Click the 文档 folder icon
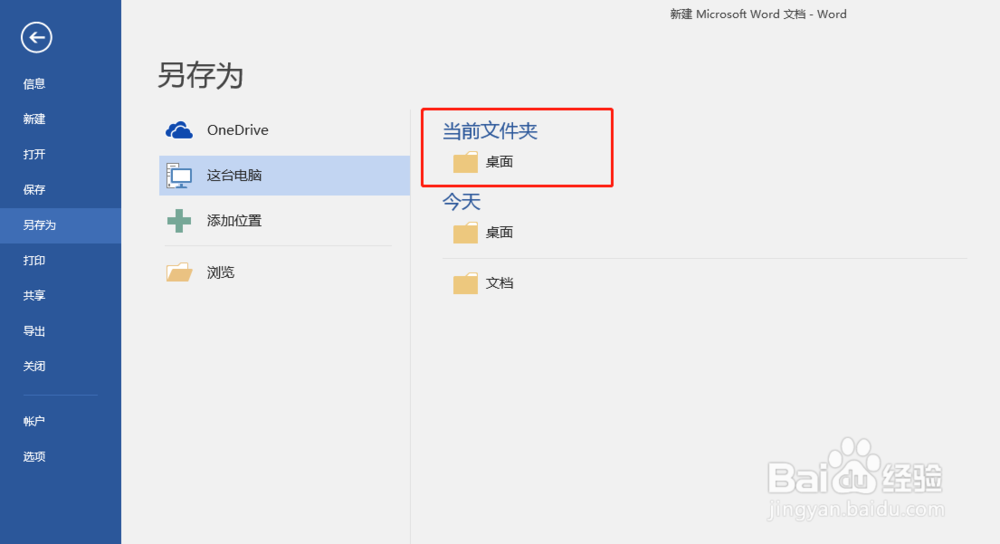 466,283
